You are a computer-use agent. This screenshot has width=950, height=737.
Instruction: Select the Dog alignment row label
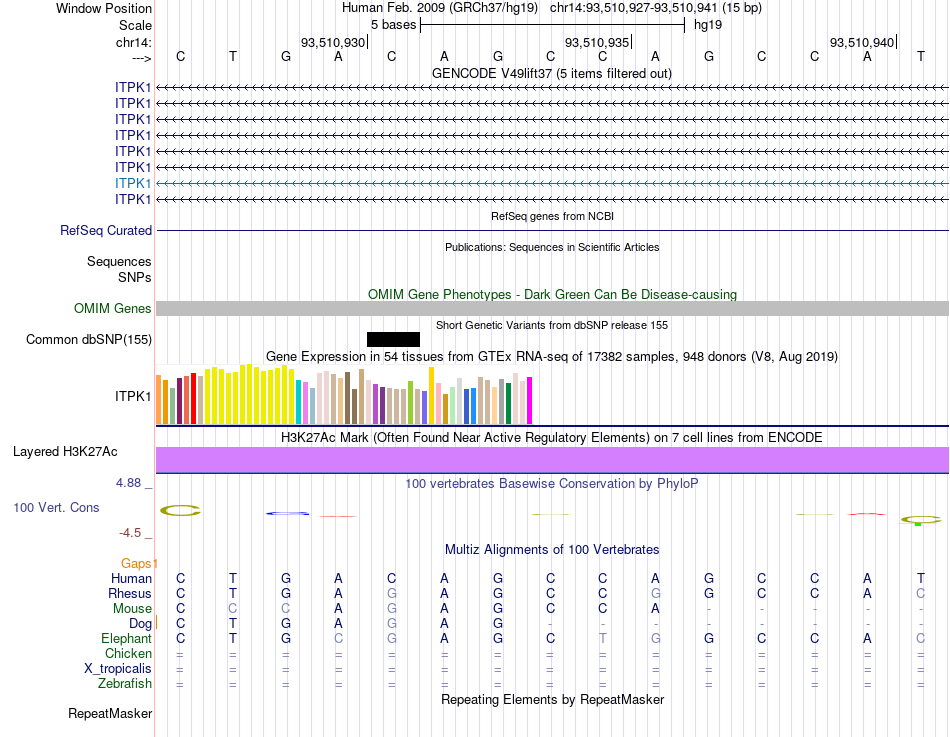pos(140,624)
